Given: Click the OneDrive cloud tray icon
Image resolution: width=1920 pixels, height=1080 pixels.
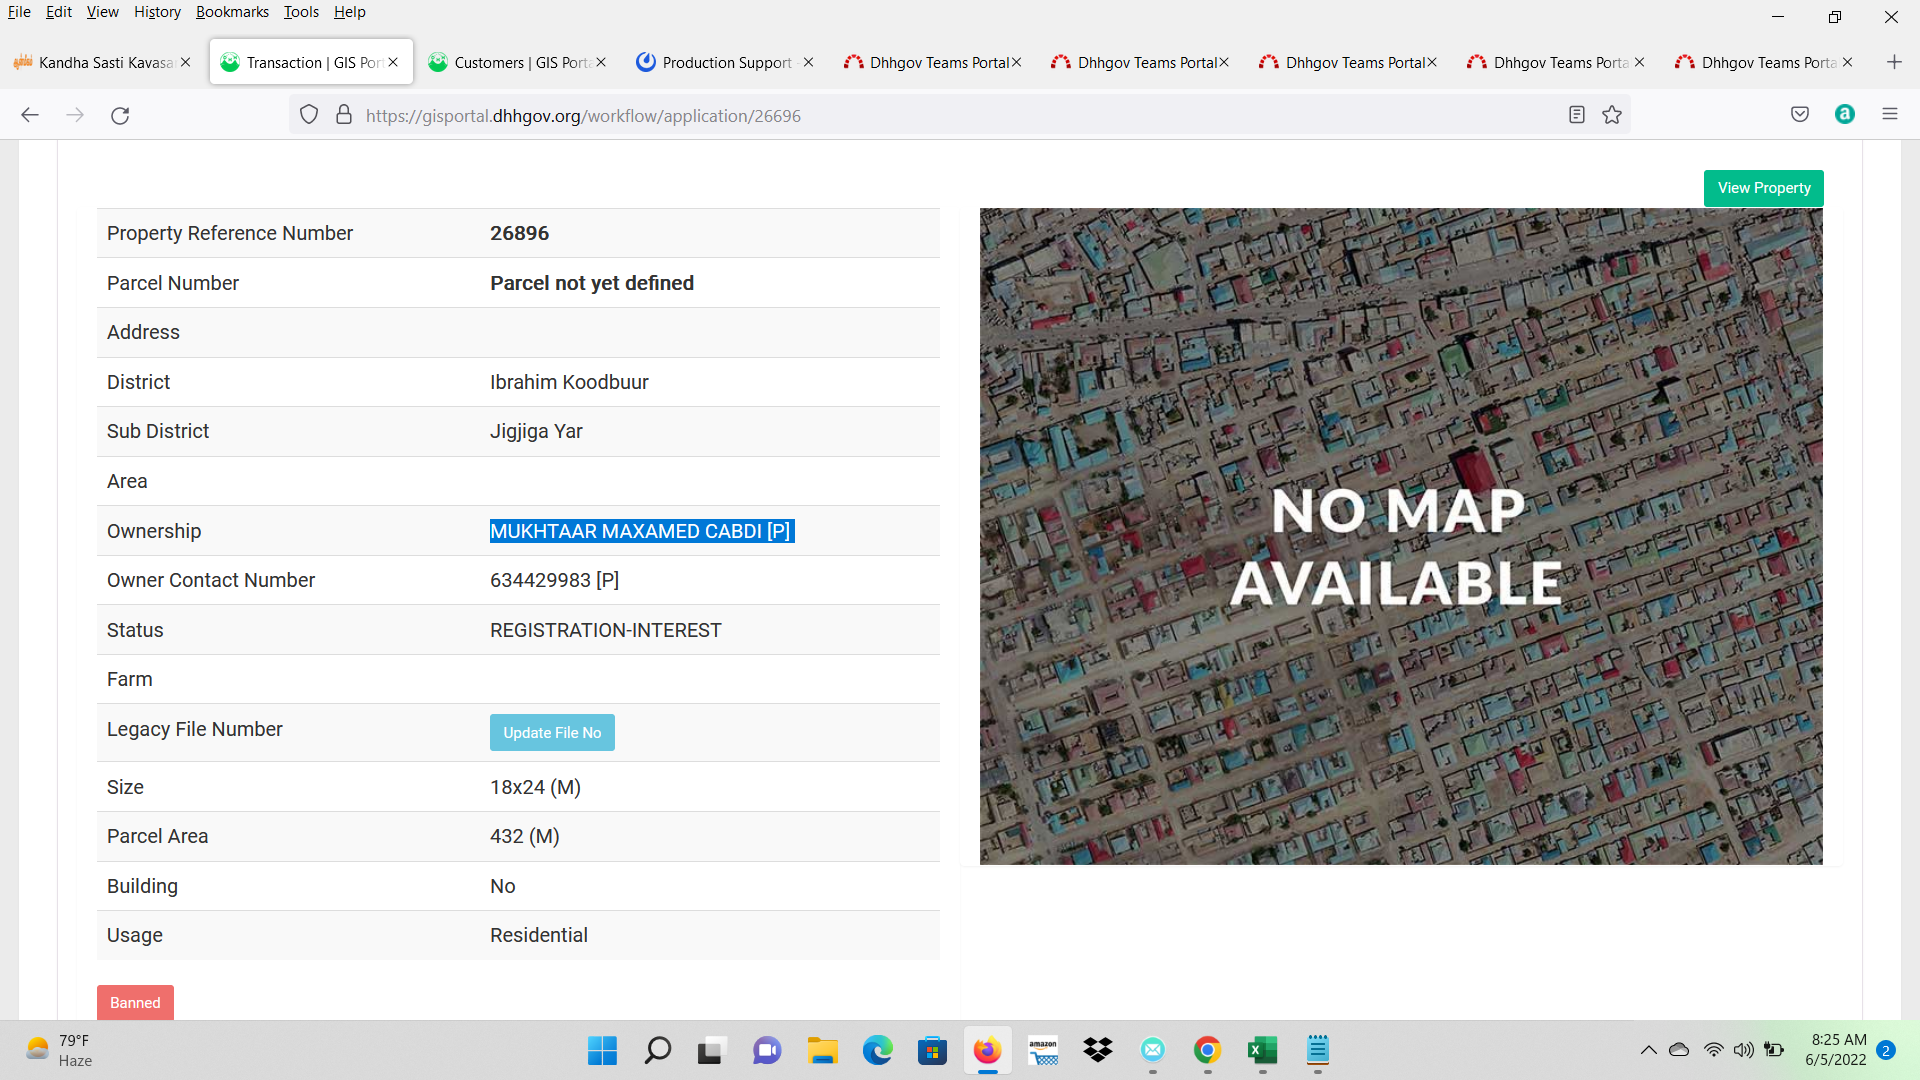Looking at the screenshot, I should 1679,1050.
